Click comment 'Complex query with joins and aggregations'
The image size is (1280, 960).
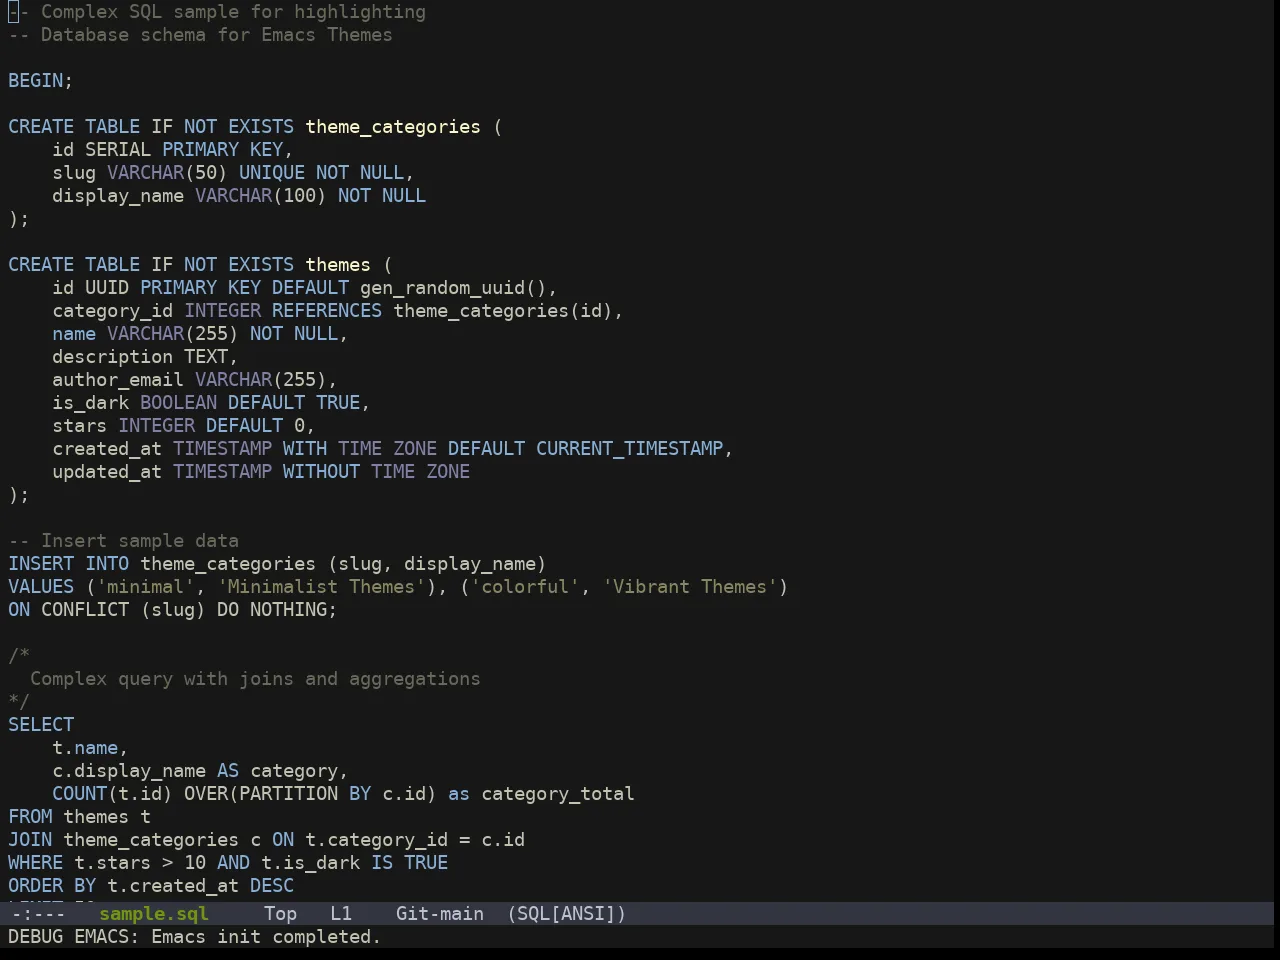255,679
